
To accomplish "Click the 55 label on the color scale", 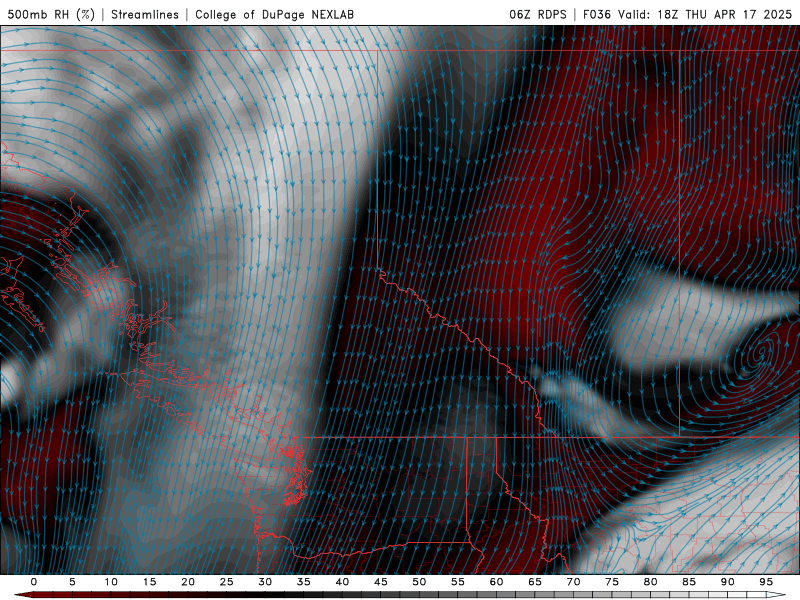I will coord(457,582).
